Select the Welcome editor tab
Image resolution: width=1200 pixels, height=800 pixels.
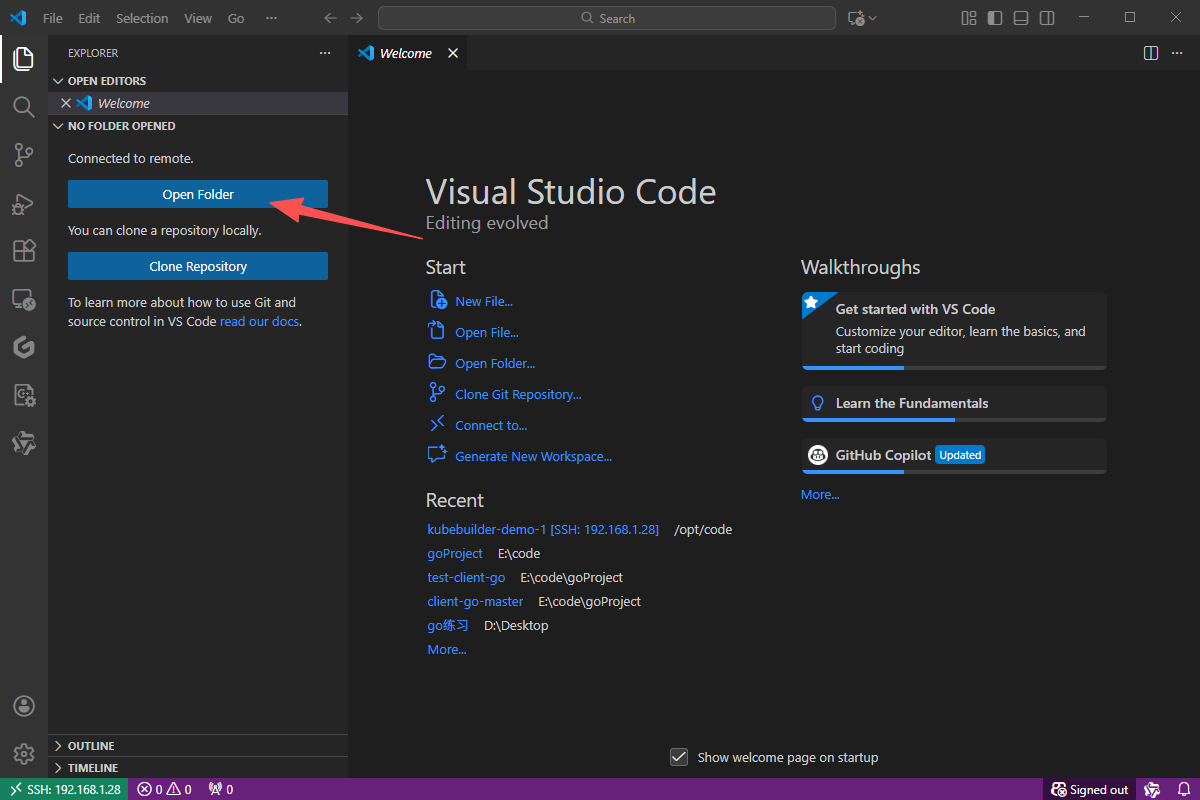405,53
